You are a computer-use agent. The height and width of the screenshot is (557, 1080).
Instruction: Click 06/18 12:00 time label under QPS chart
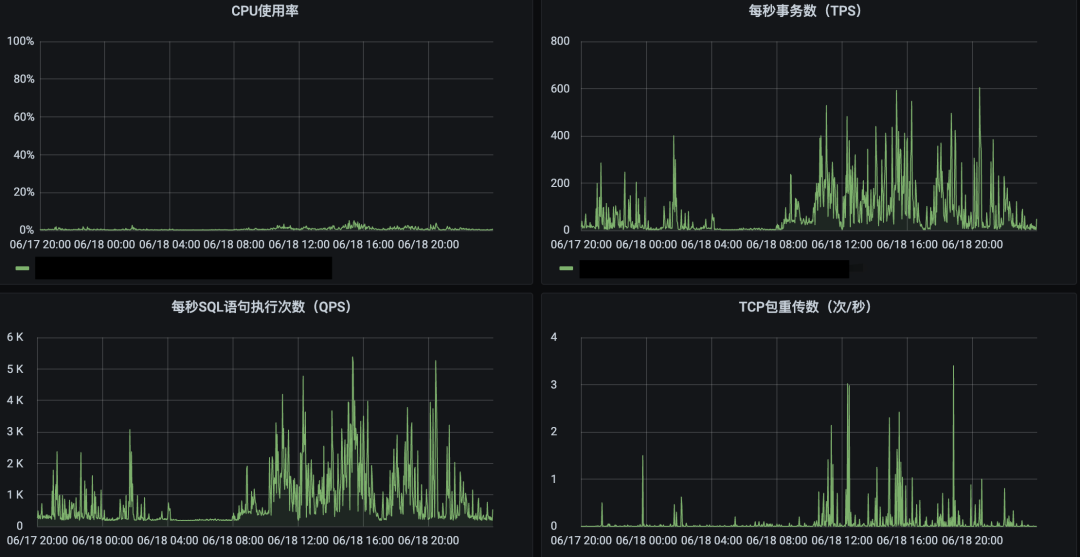tap(298, 540)
